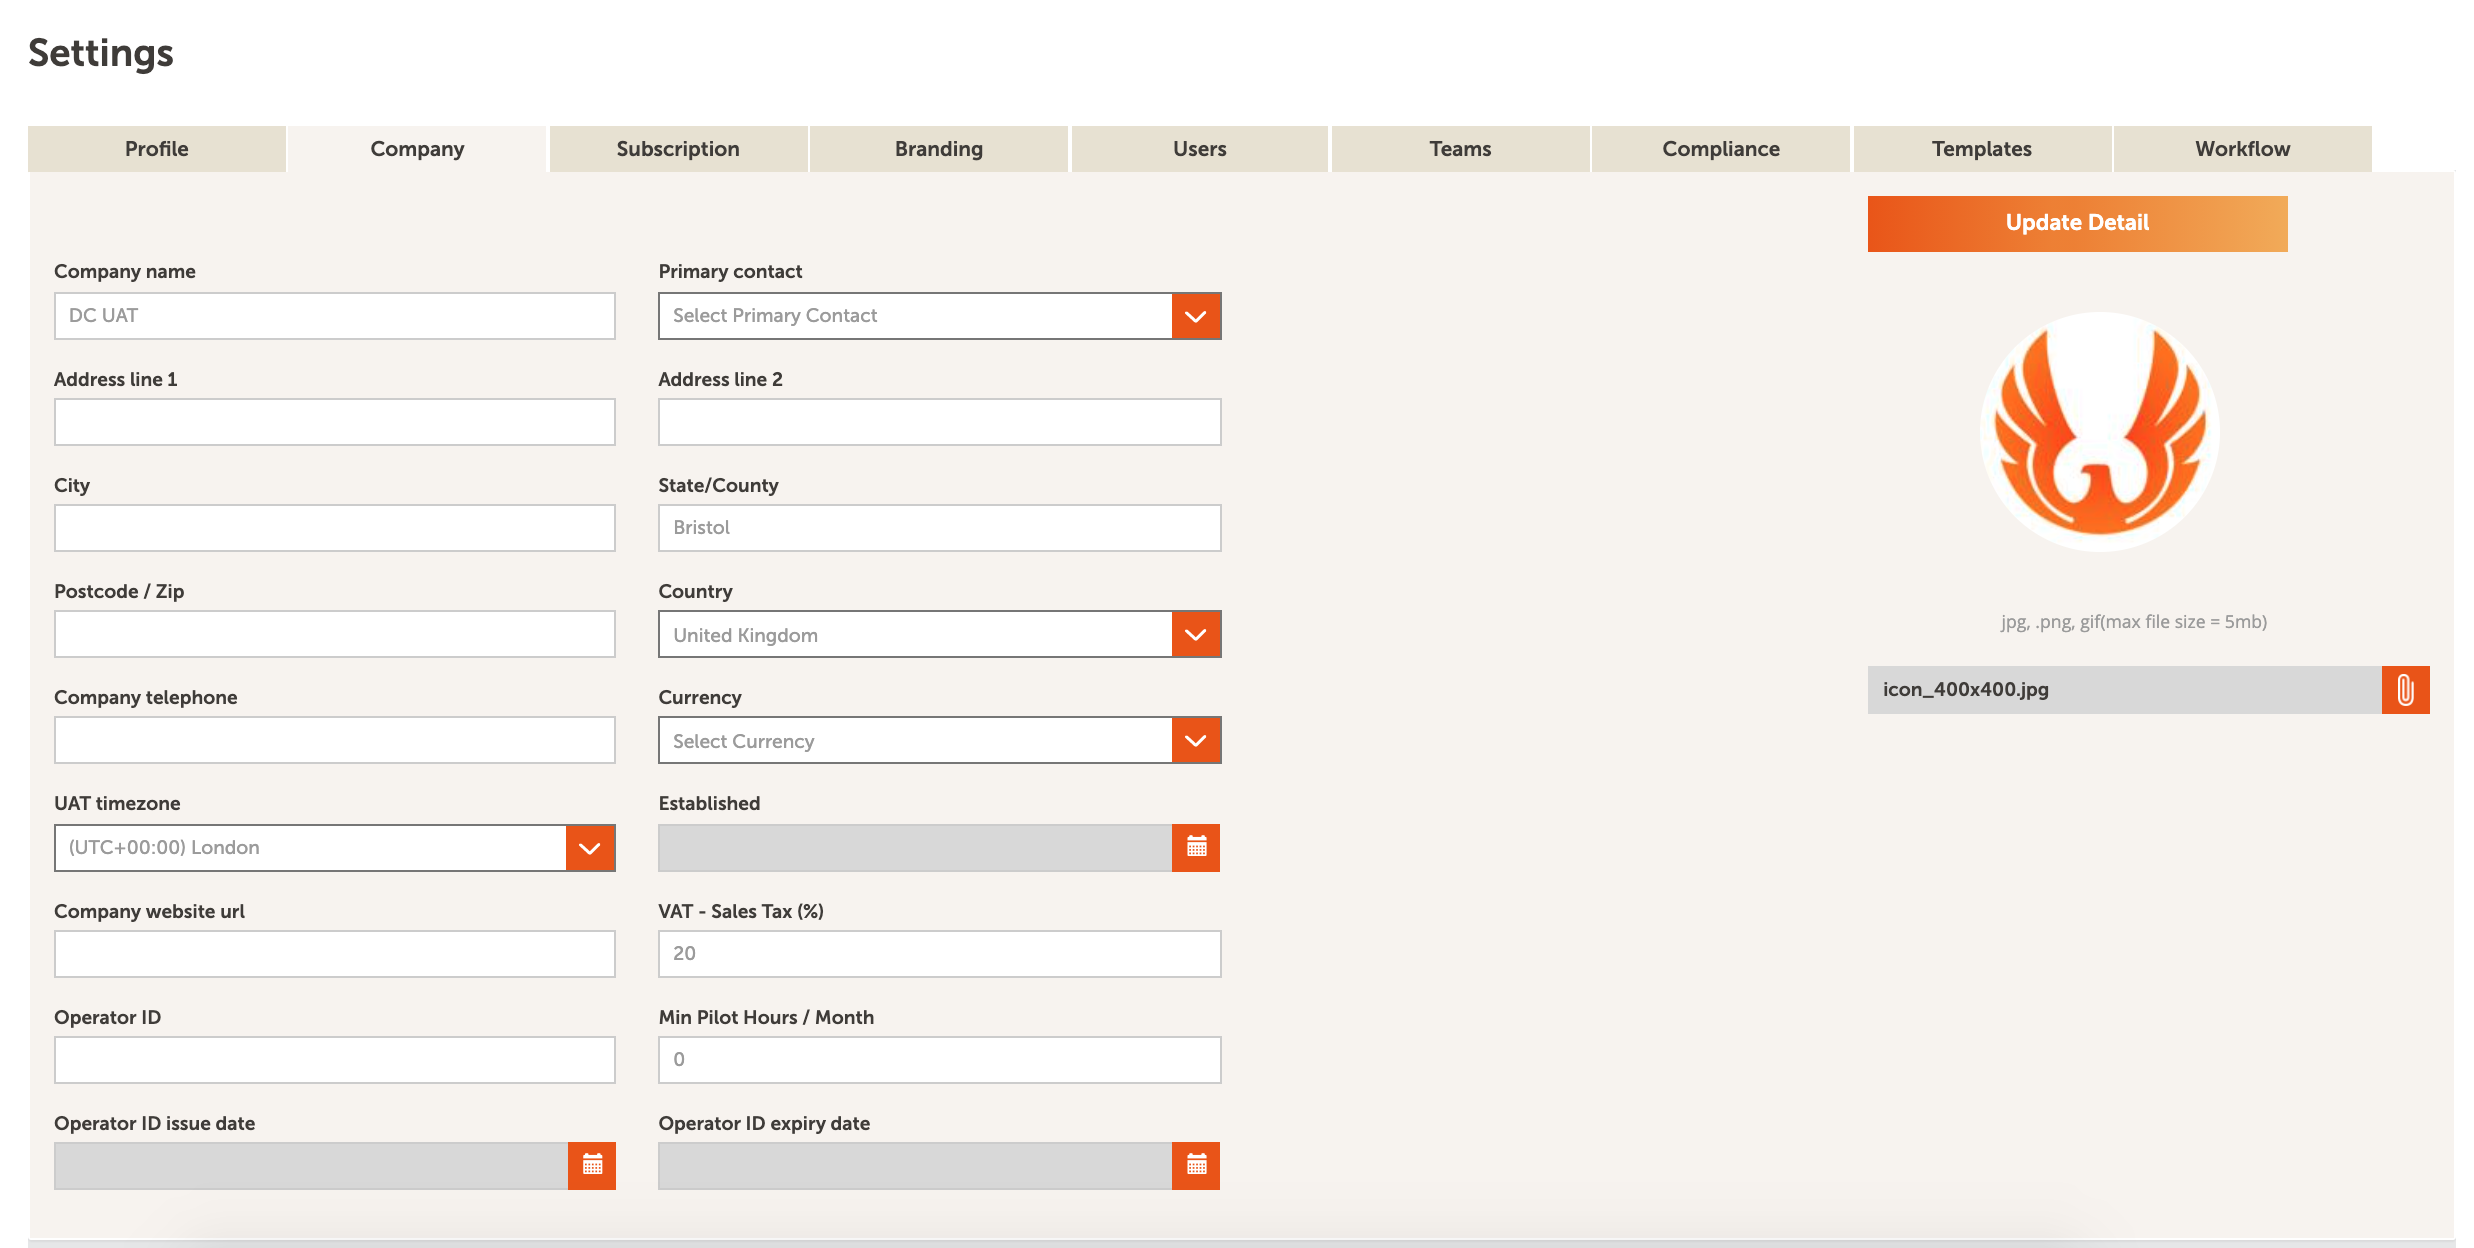Expand the Country dropdown arrow
The height and width of the screenshot is (1248, 2474).
pos(1196,634)
